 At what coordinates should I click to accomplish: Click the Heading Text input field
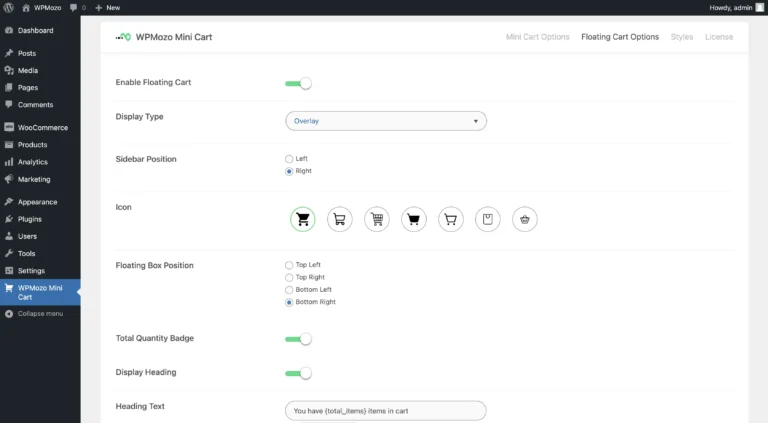(386, 411)
